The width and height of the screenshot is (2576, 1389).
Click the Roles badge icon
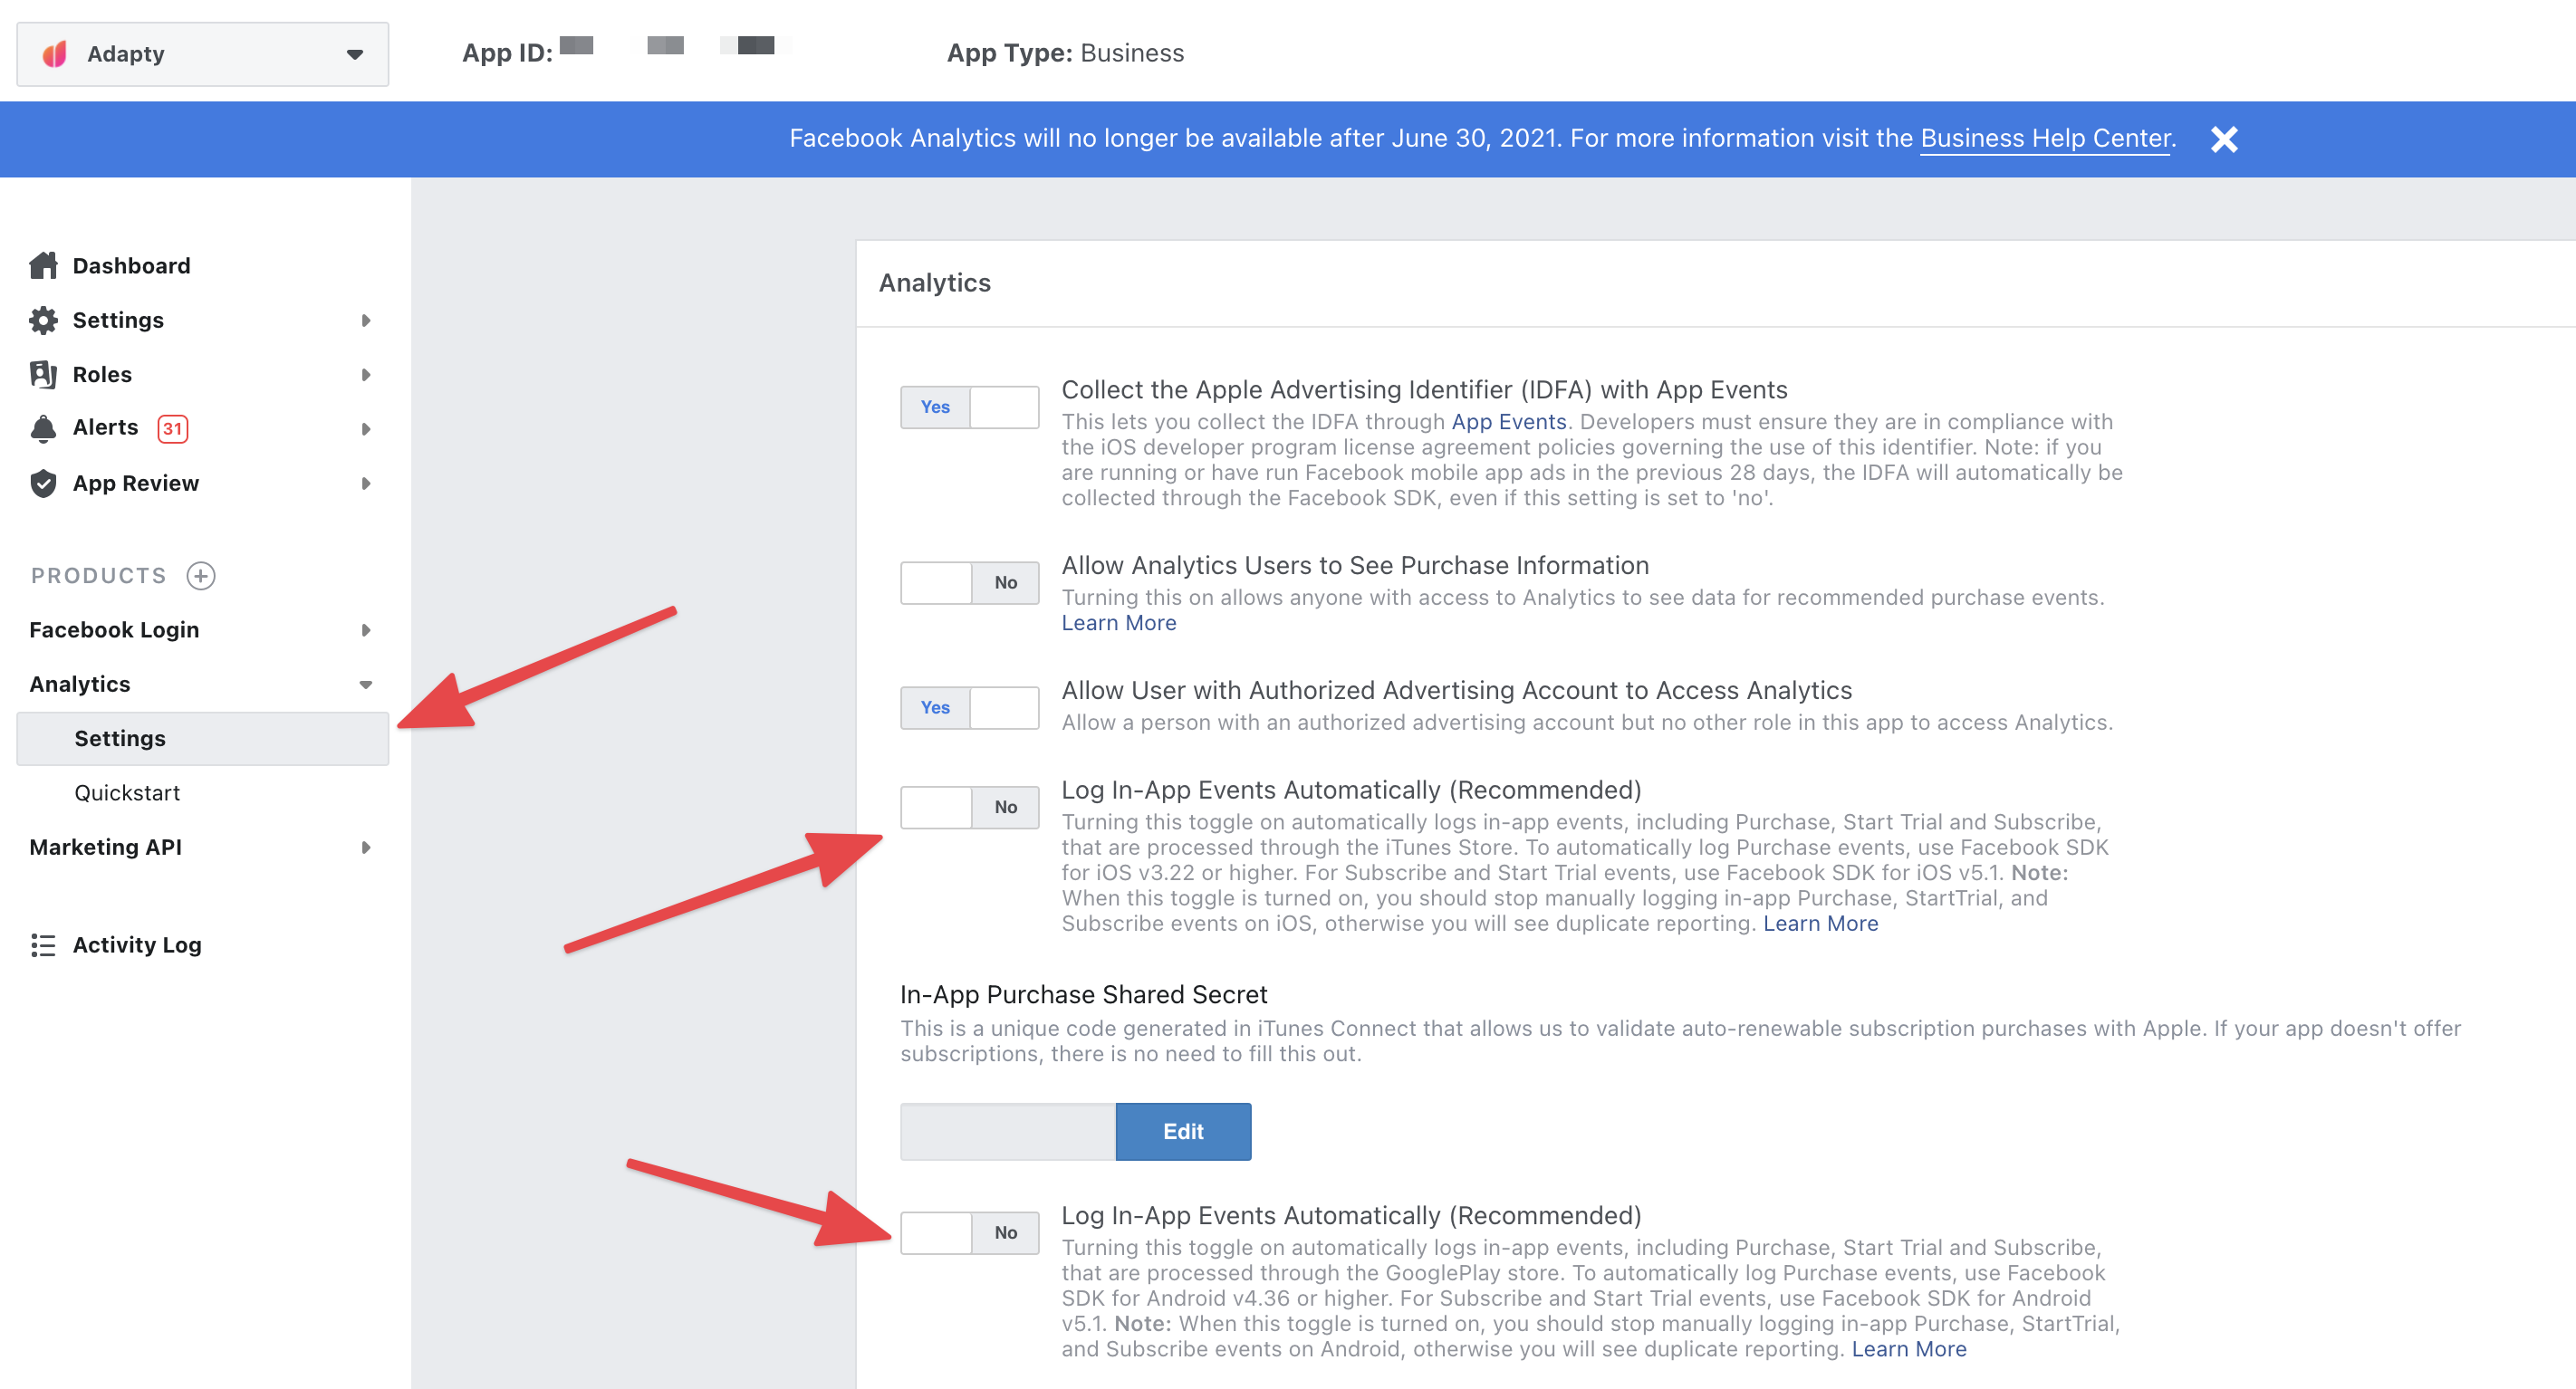tap(43, 374)
